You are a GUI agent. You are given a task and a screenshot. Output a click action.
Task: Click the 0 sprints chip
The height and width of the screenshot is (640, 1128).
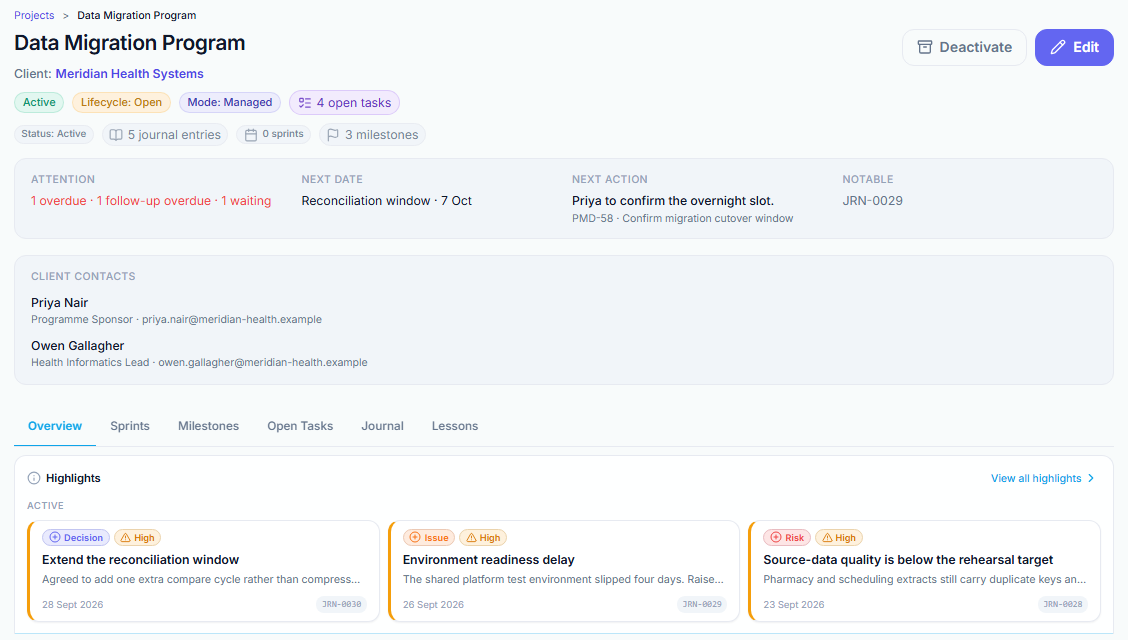coord(273,134)
